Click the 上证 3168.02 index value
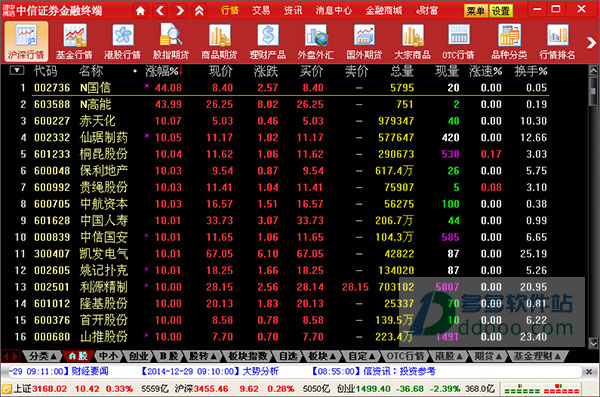This screenshot has width=600, height=397. click(49, 389)
